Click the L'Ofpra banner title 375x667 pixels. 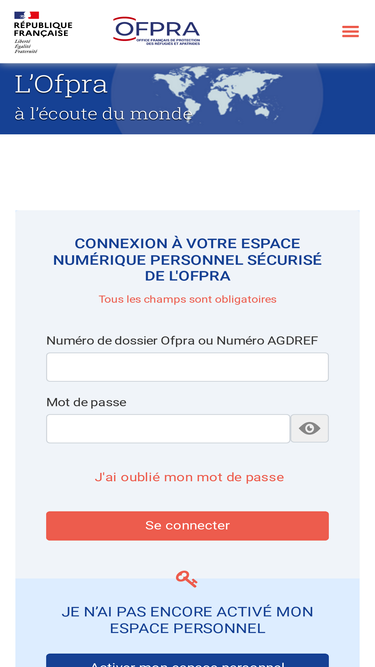61,84
